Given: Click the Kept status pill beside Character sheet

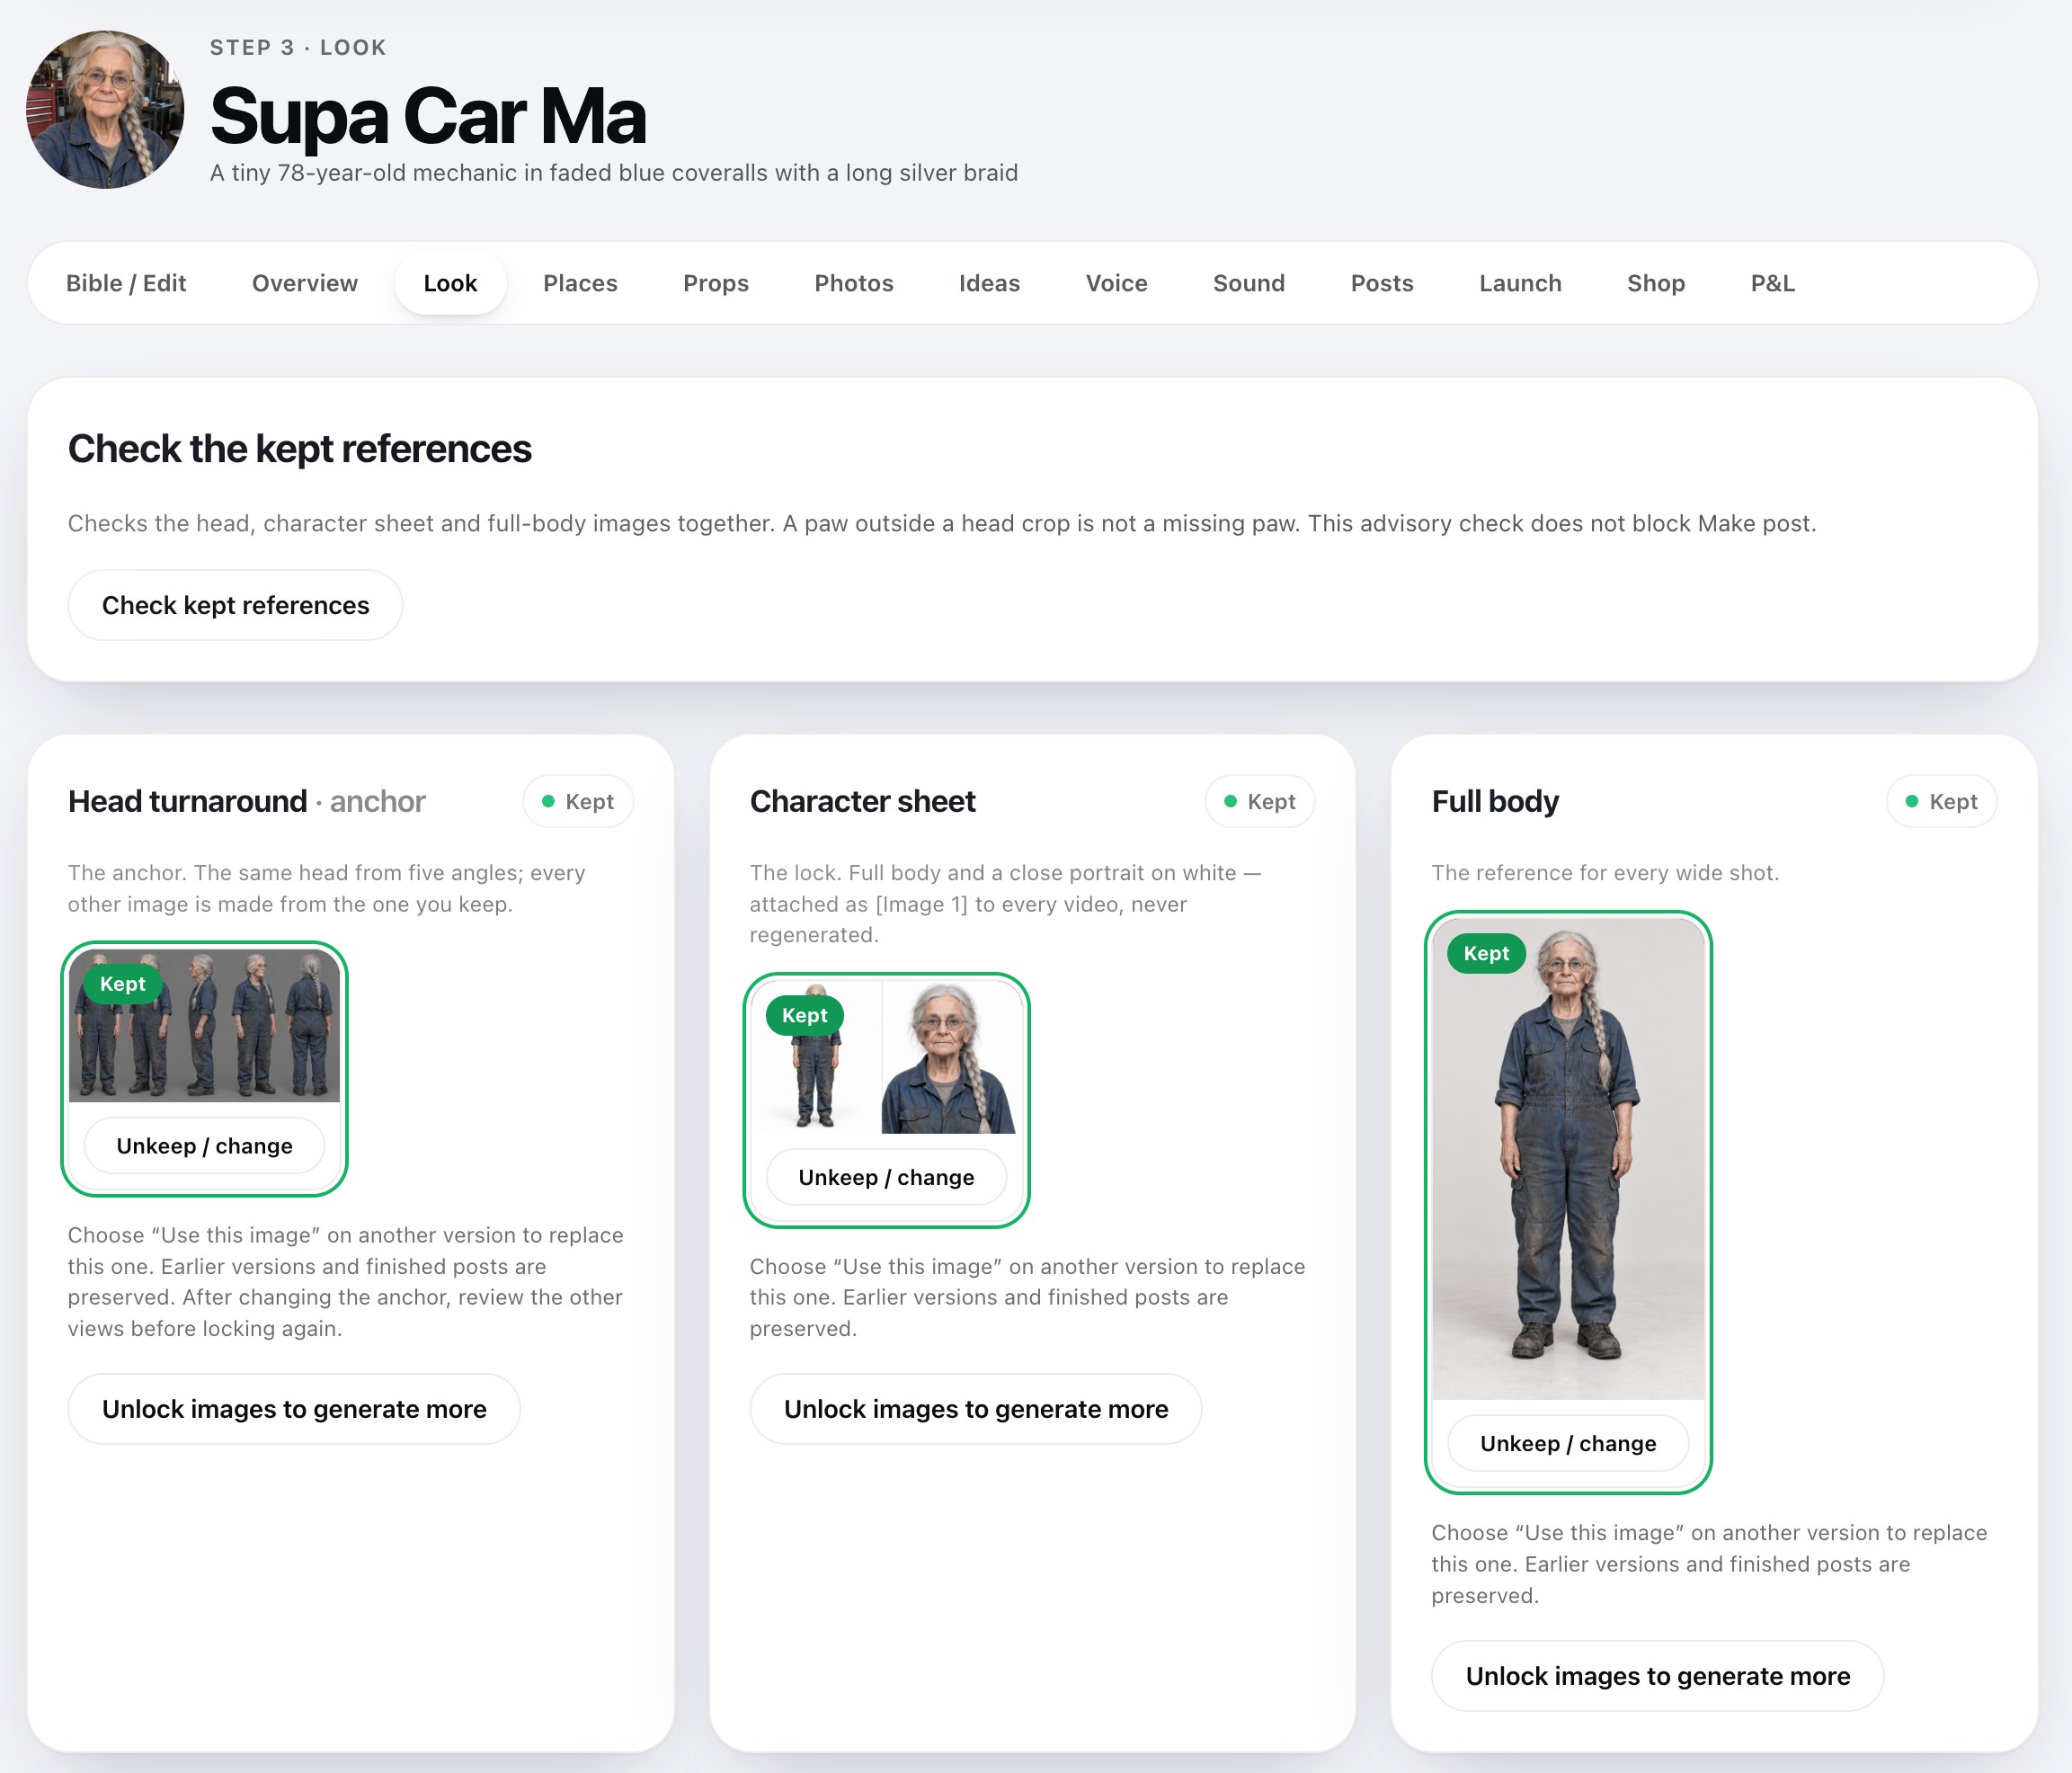Looking at the screenshot, I should (x=1260, y=801).
